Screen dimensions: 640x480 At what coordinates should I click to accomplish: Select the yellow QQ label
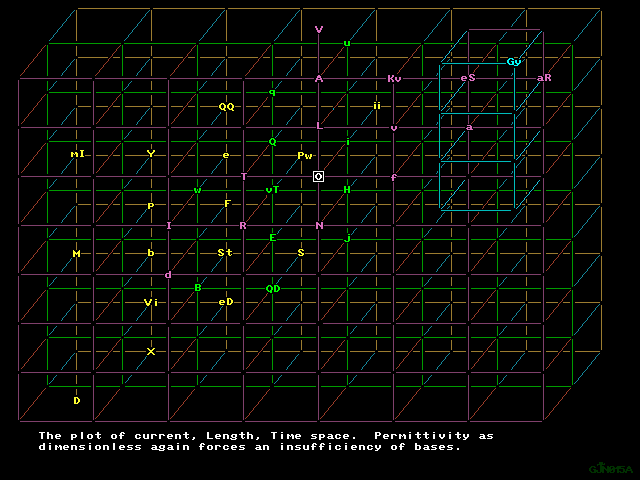click(x=226, y=106)
